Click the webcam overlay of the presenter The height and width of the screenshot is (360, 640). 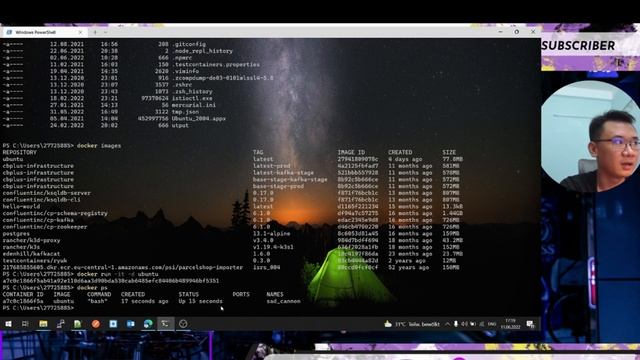point(591,136)
